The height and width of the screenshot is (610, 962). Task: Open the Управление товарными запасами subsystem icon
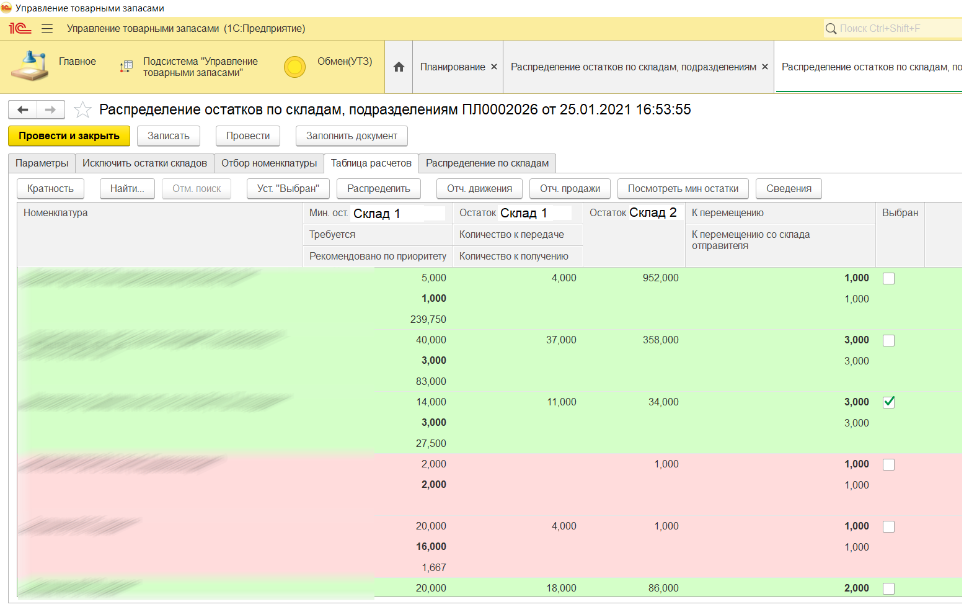[x=126, y=67]
